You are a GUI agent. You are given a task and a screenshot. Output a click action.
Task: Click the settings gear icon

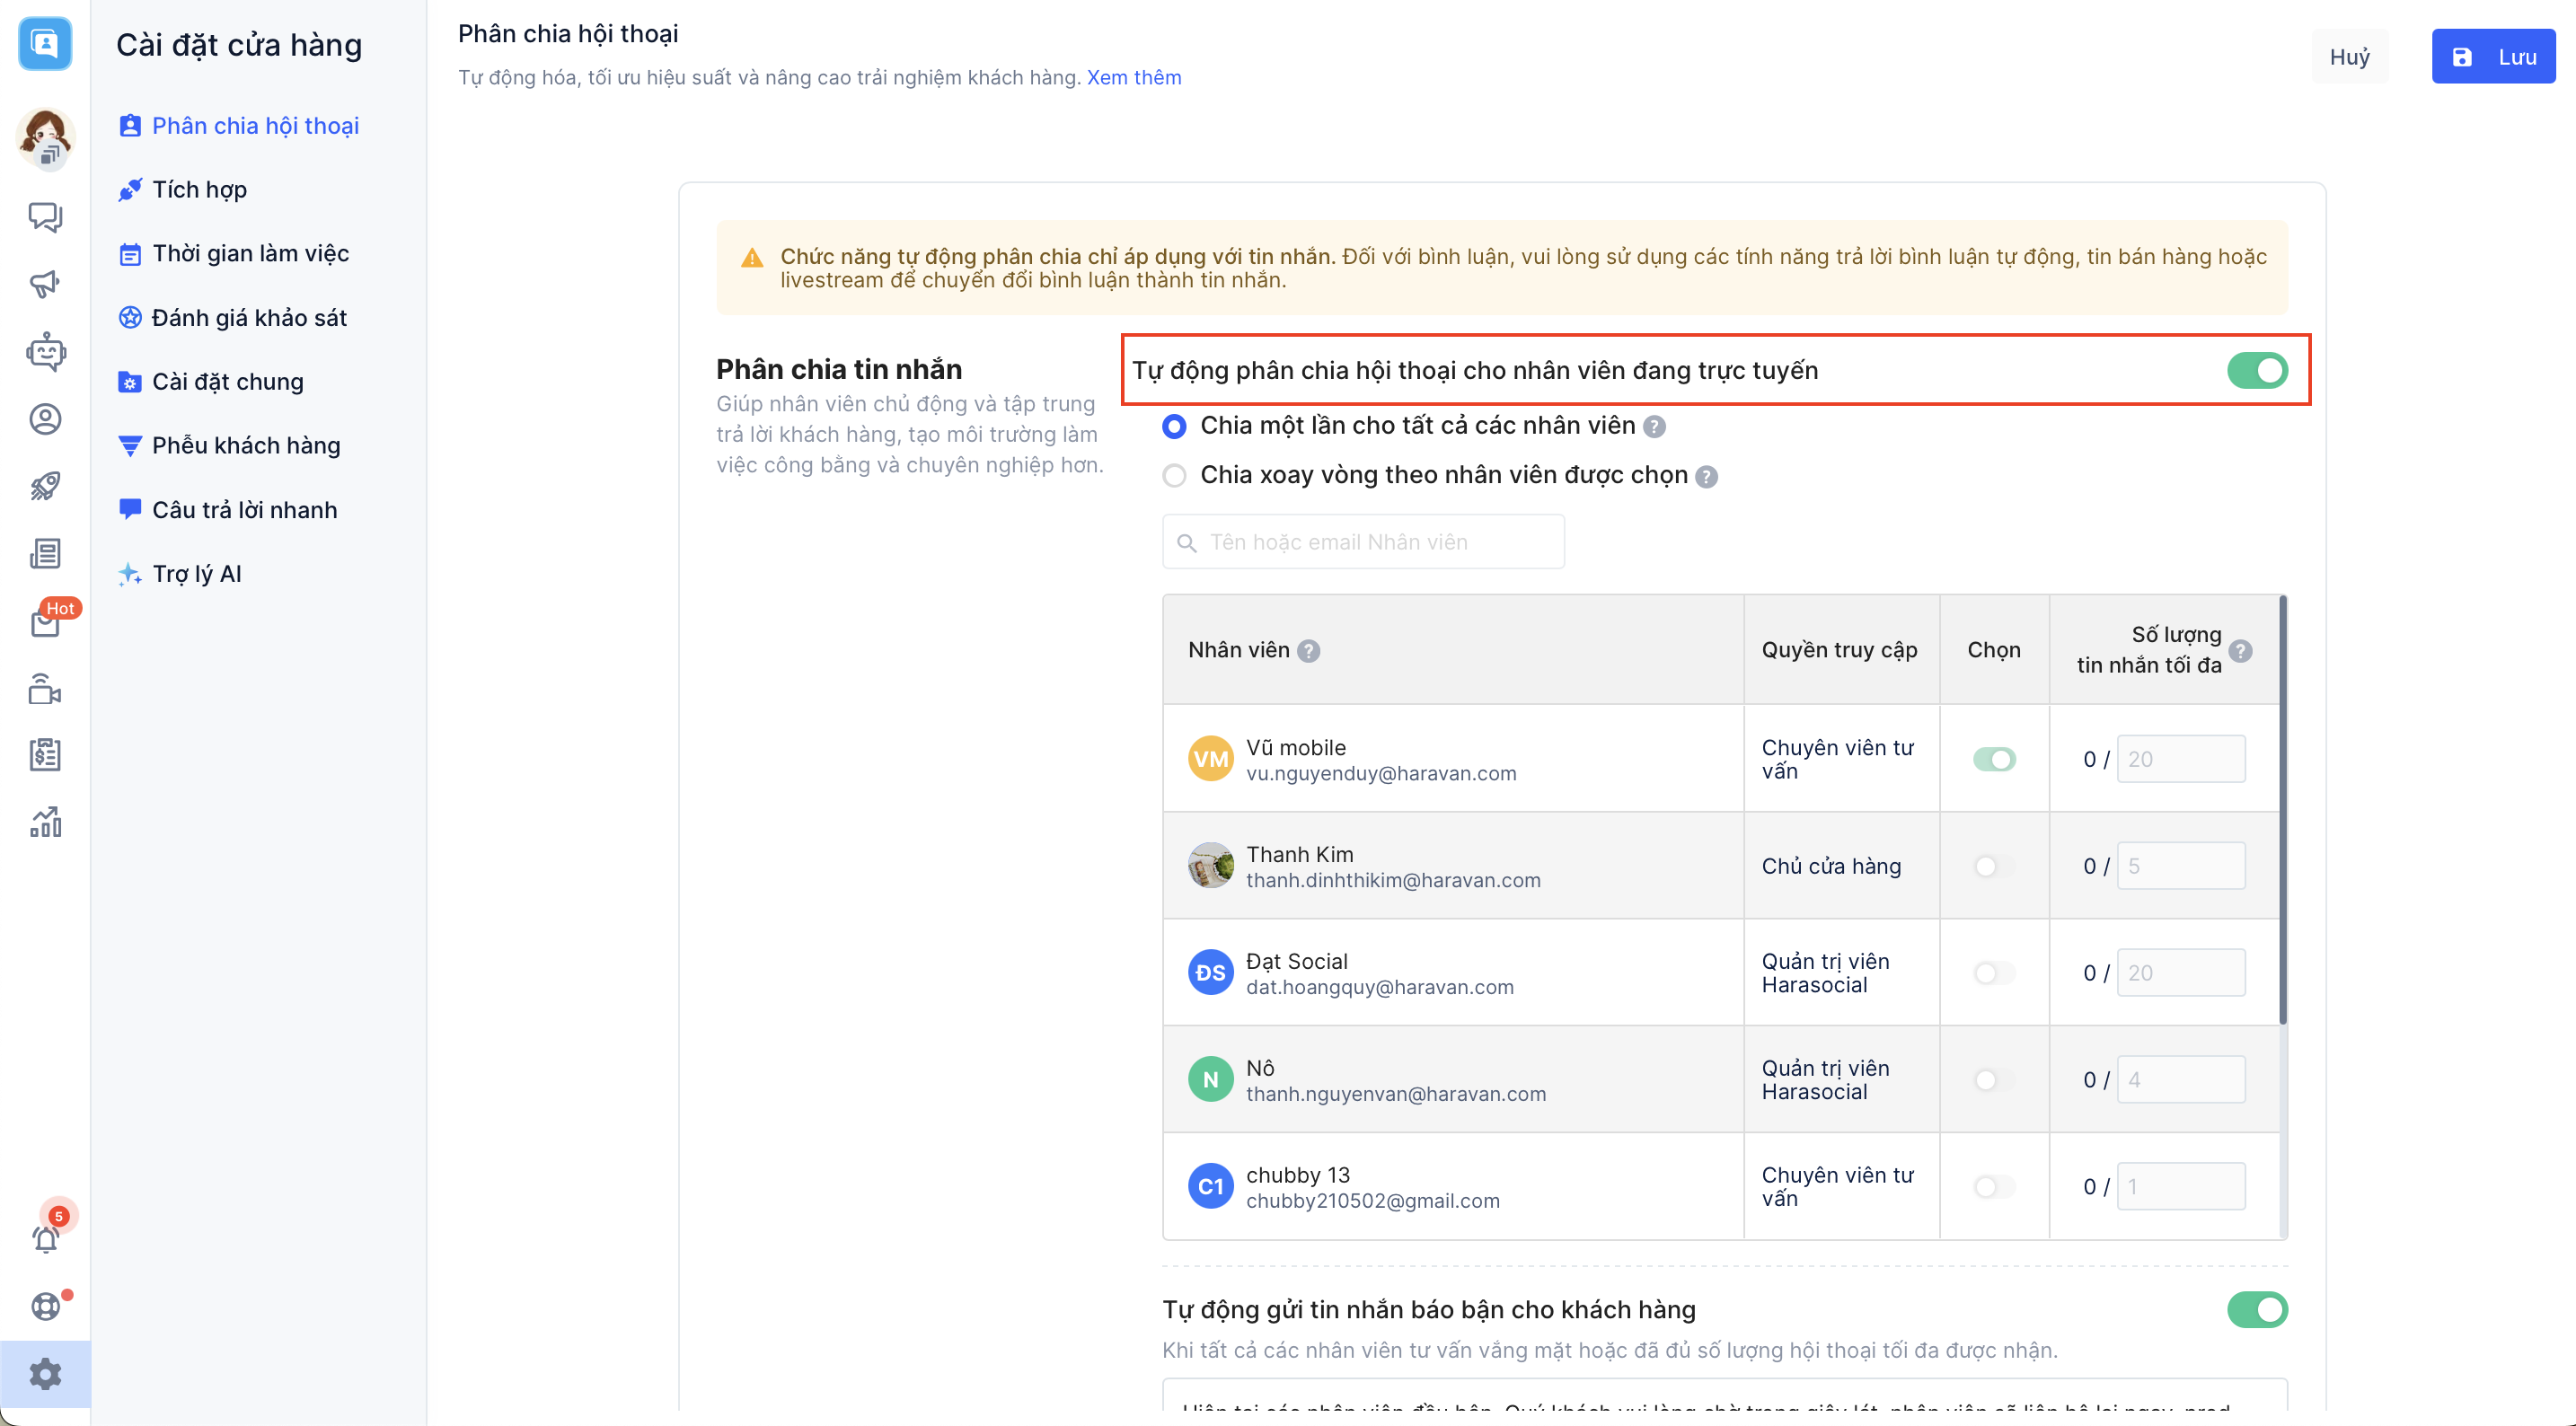click(x=45, y=1374)
